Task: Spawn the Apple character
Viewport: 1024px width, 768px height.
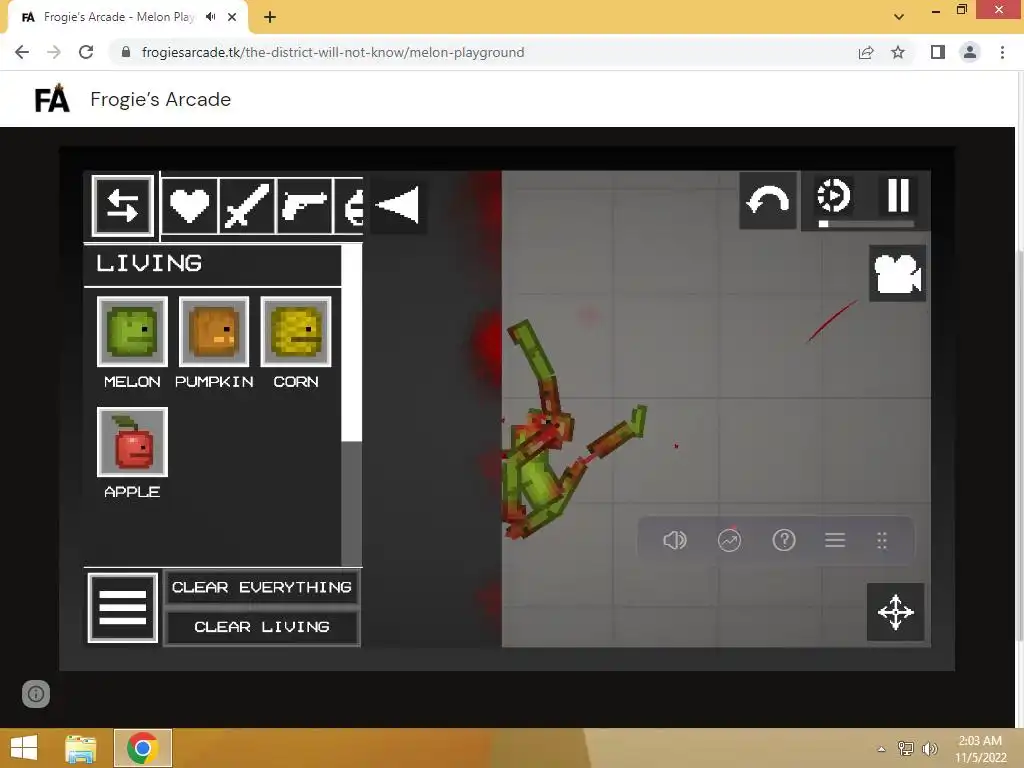Action: click(133, 442)
